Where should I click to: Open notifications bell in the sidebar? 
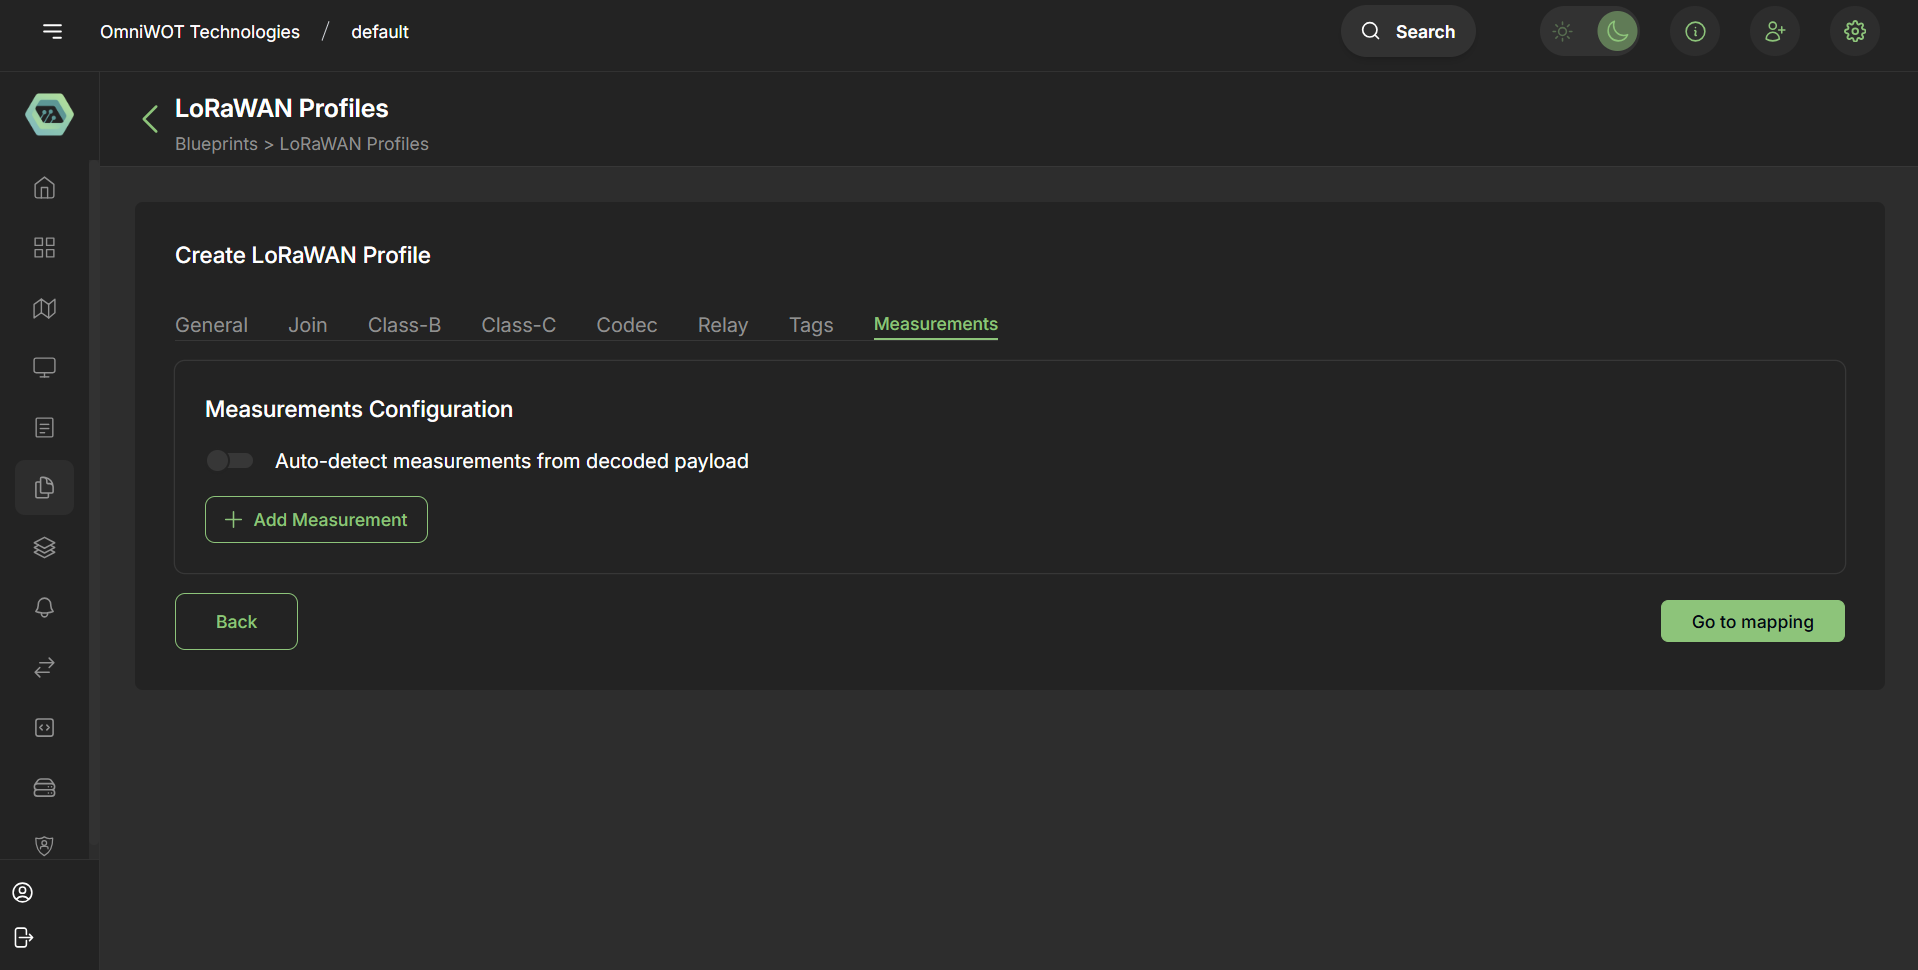44,607
